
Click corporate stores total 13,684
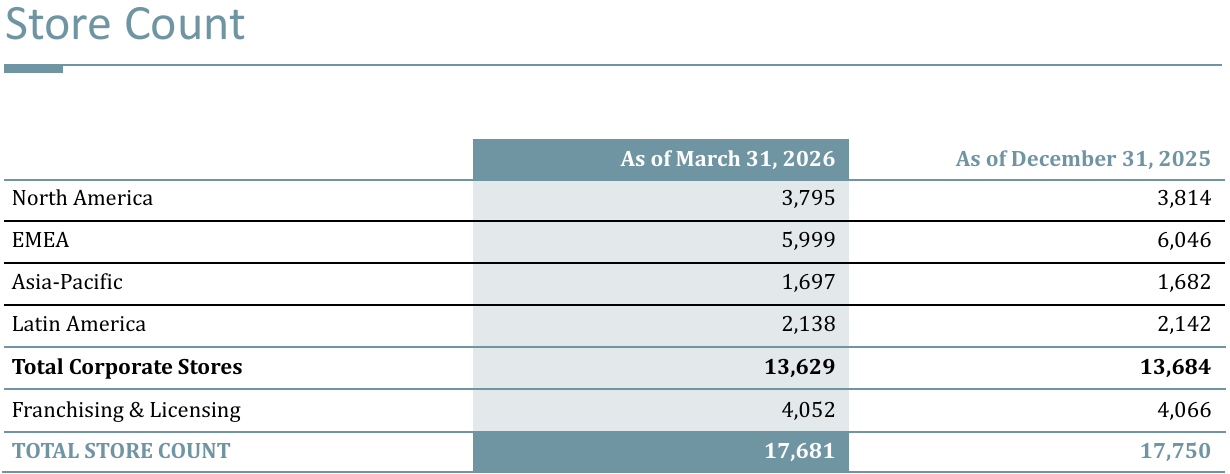point(1175,367)
